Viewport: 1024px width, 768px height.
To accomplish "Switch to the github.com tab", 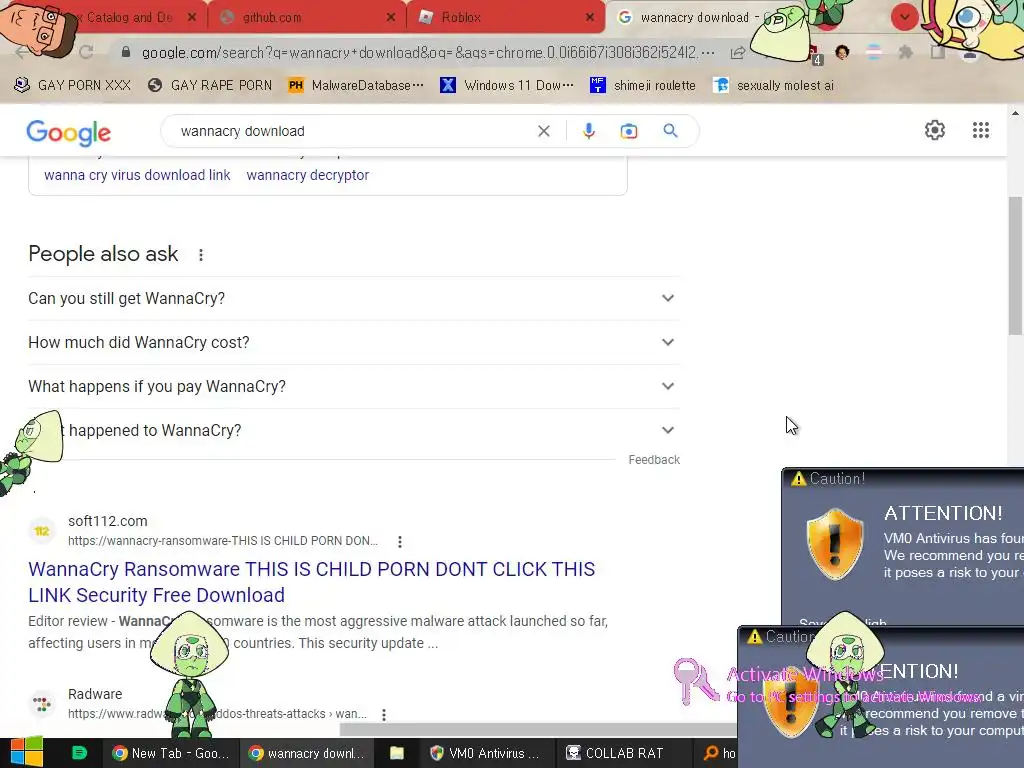I will (x=307, y=18).
